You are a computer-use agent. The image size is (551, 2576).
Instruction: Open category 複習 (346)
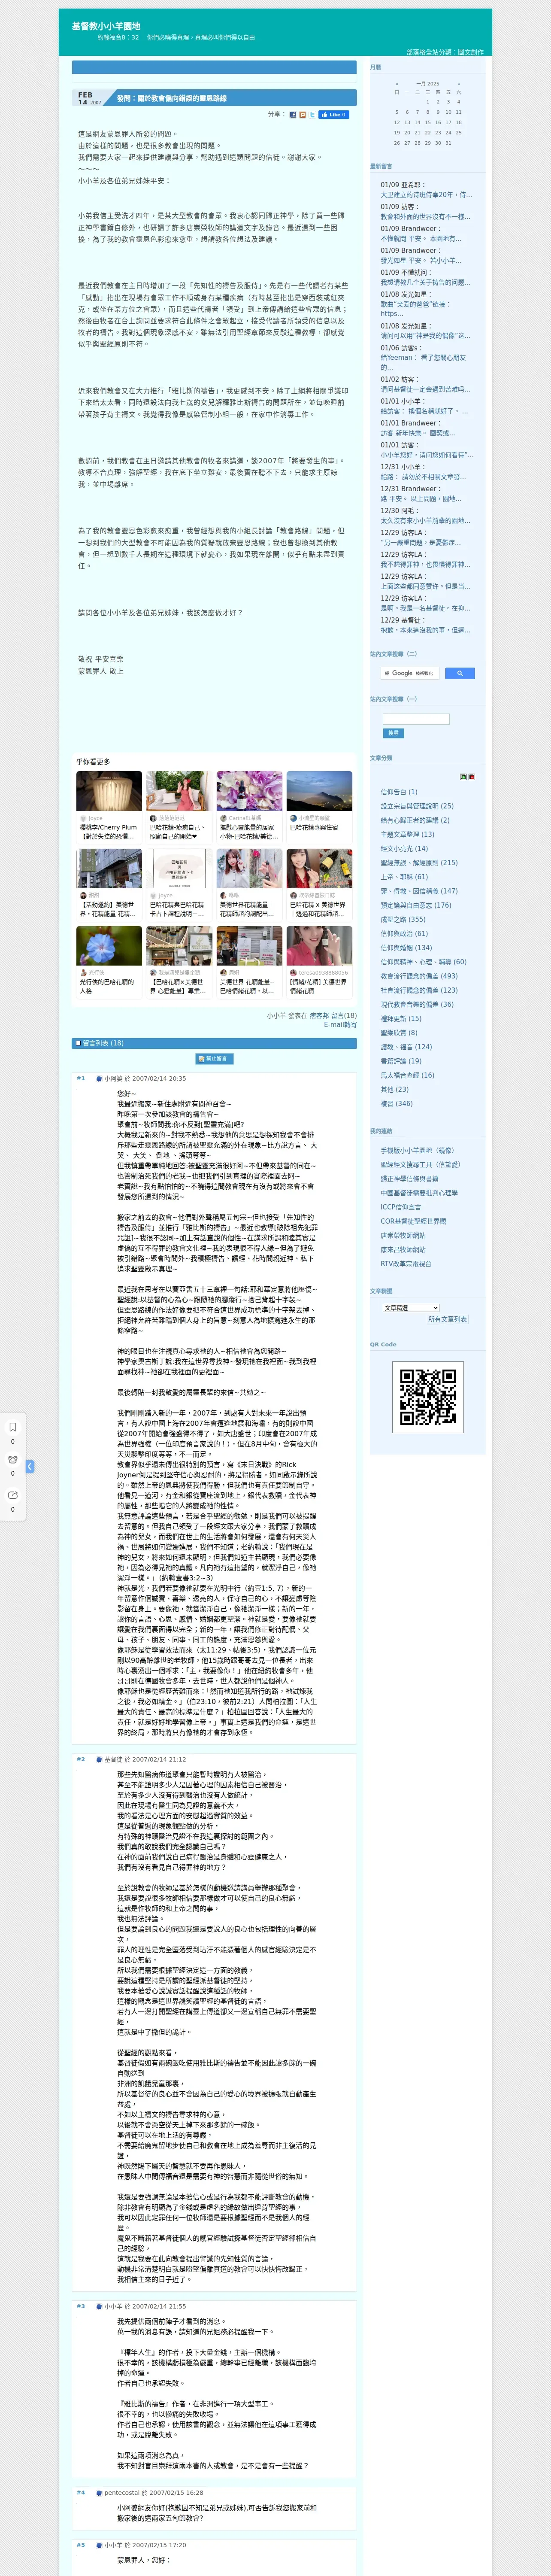coord(396,1103)
